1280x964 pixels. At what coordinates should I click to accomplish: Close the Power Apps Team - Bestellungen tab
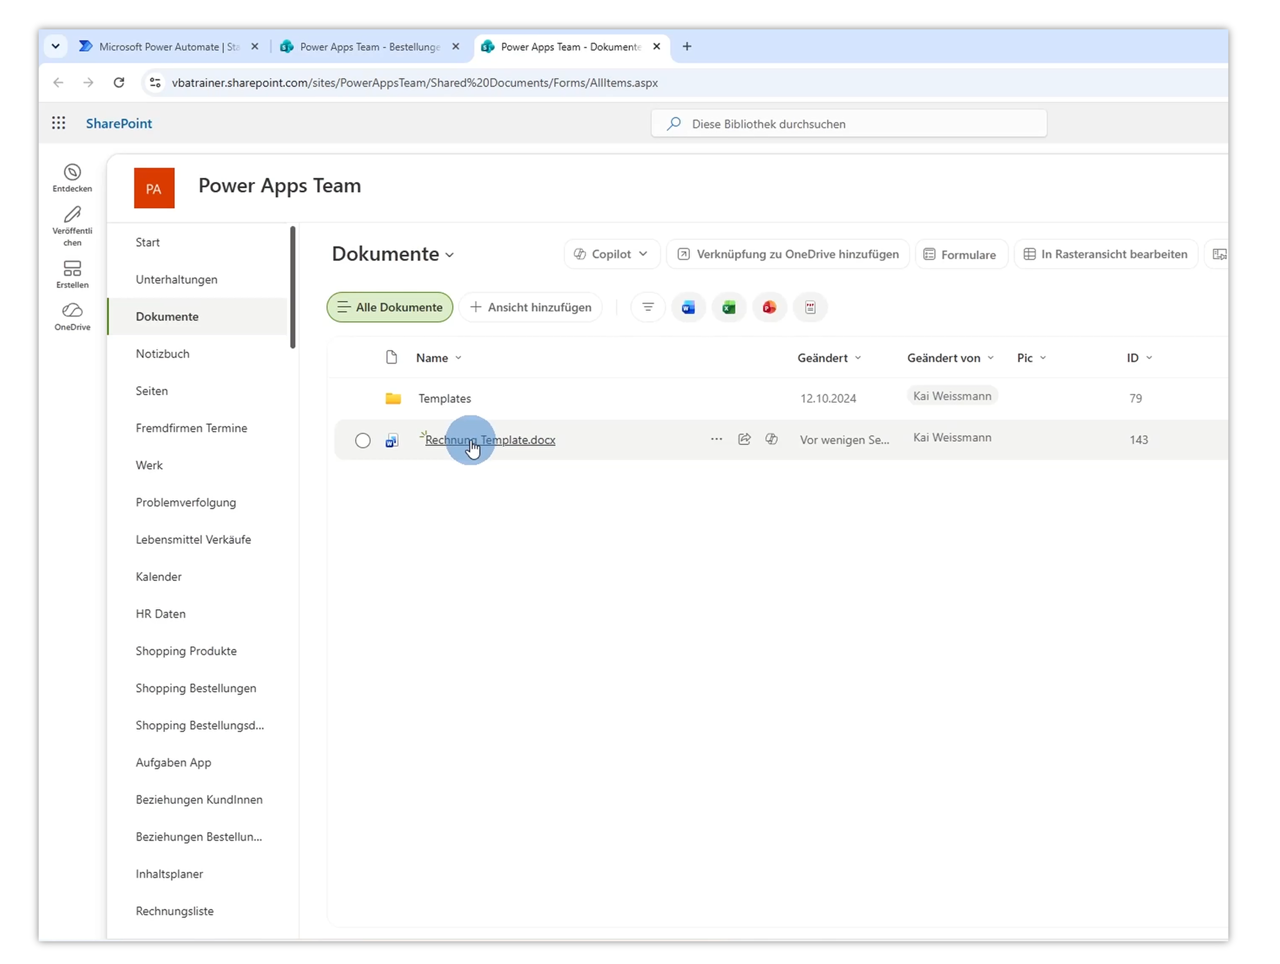point(456,46)
